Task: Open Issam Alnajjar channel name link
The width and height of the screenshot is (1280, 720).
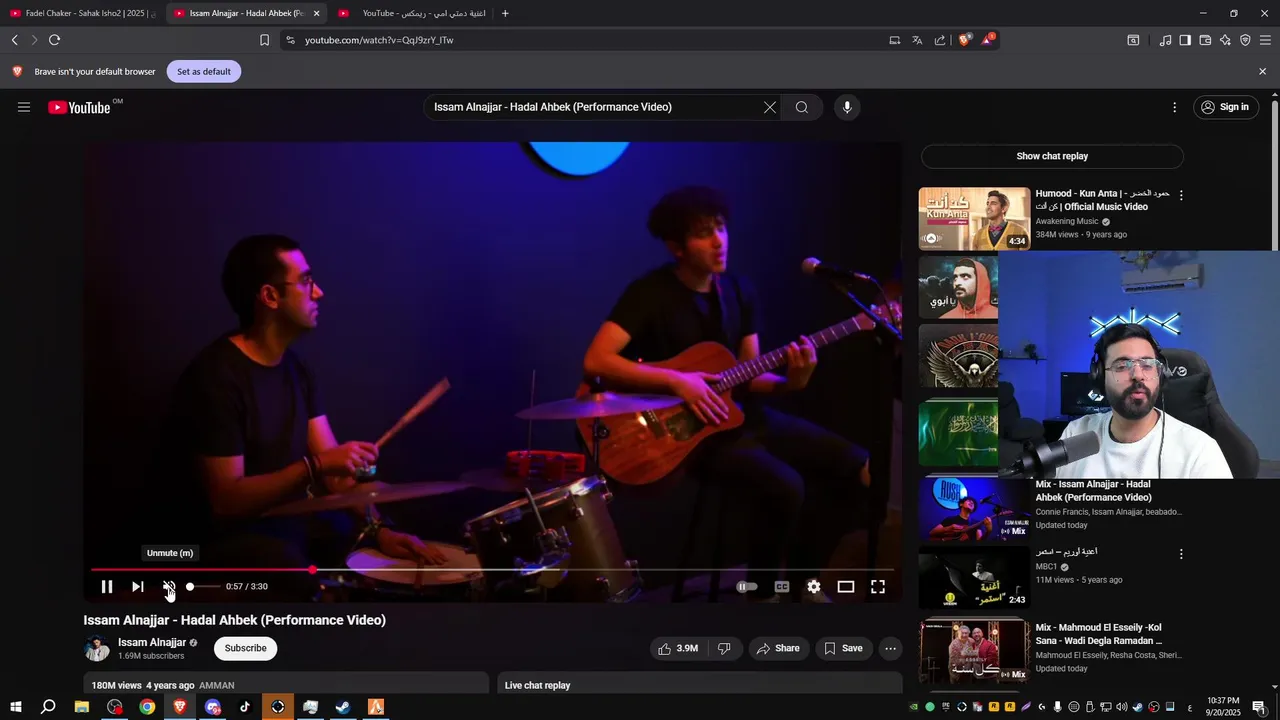Action: (x=152, y=642)
